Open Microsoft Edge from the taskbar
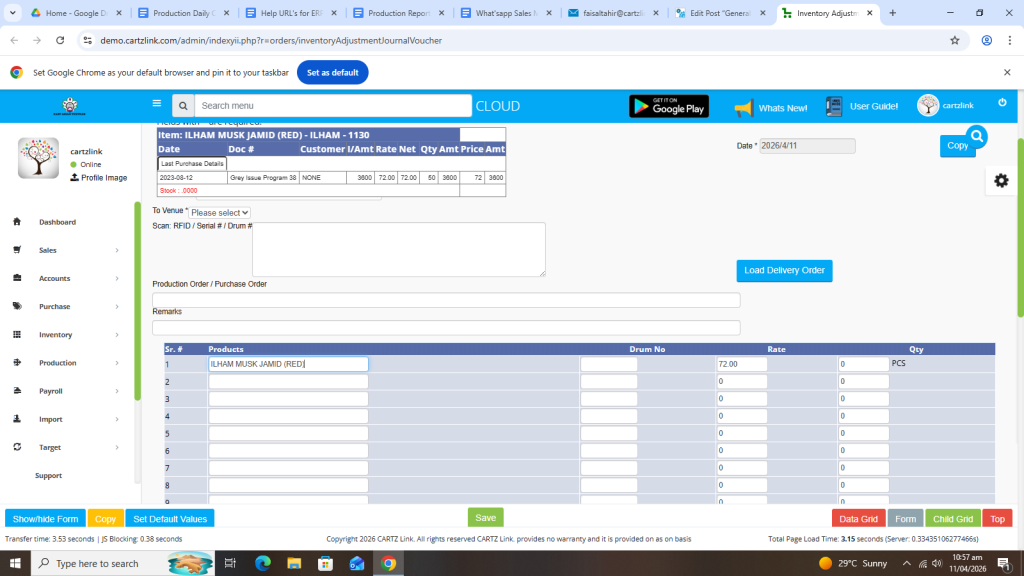 tap(263, 564)
